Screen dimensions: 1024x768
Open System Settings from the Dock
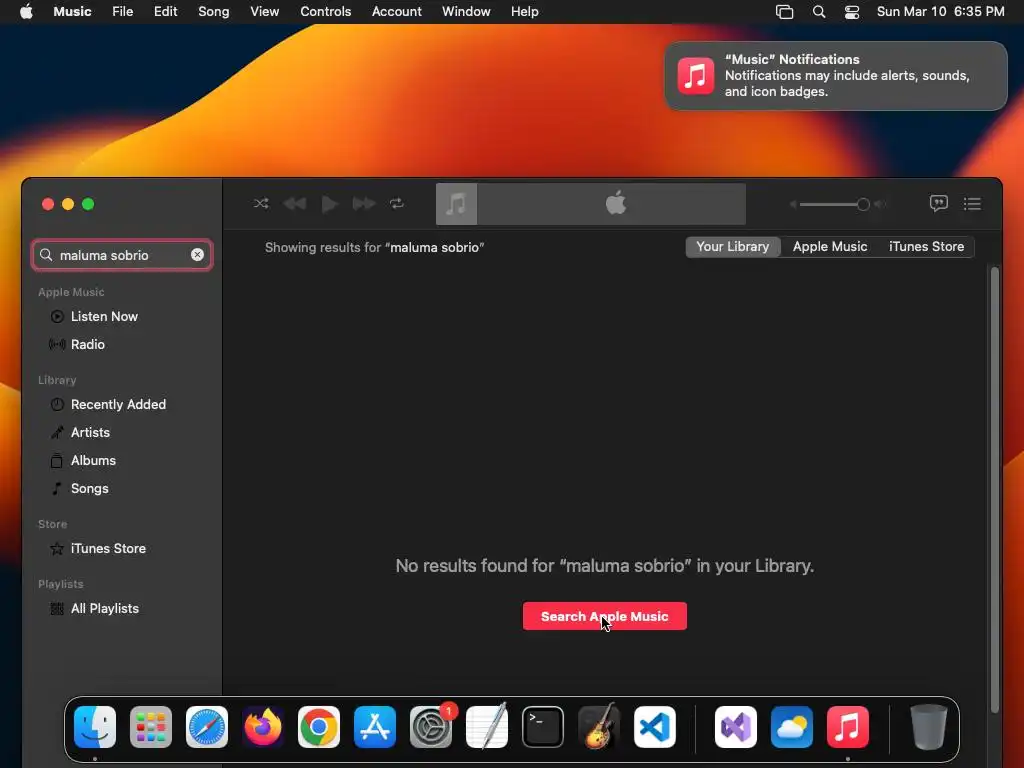(x=431, y=727)
